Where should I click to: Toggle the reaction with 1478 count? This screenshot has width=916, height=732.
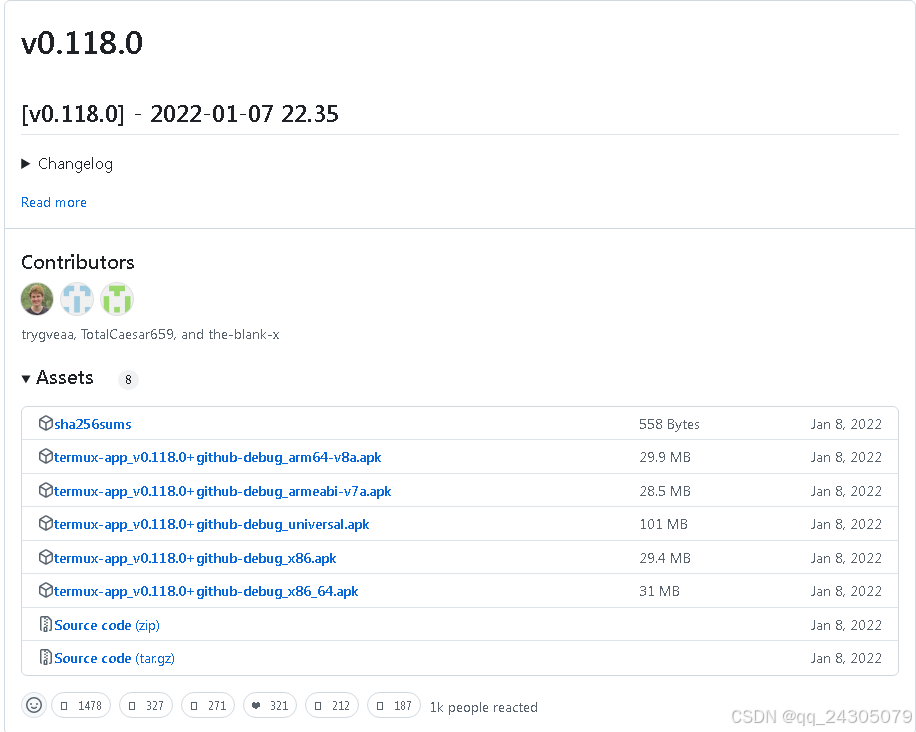[81, 706]
